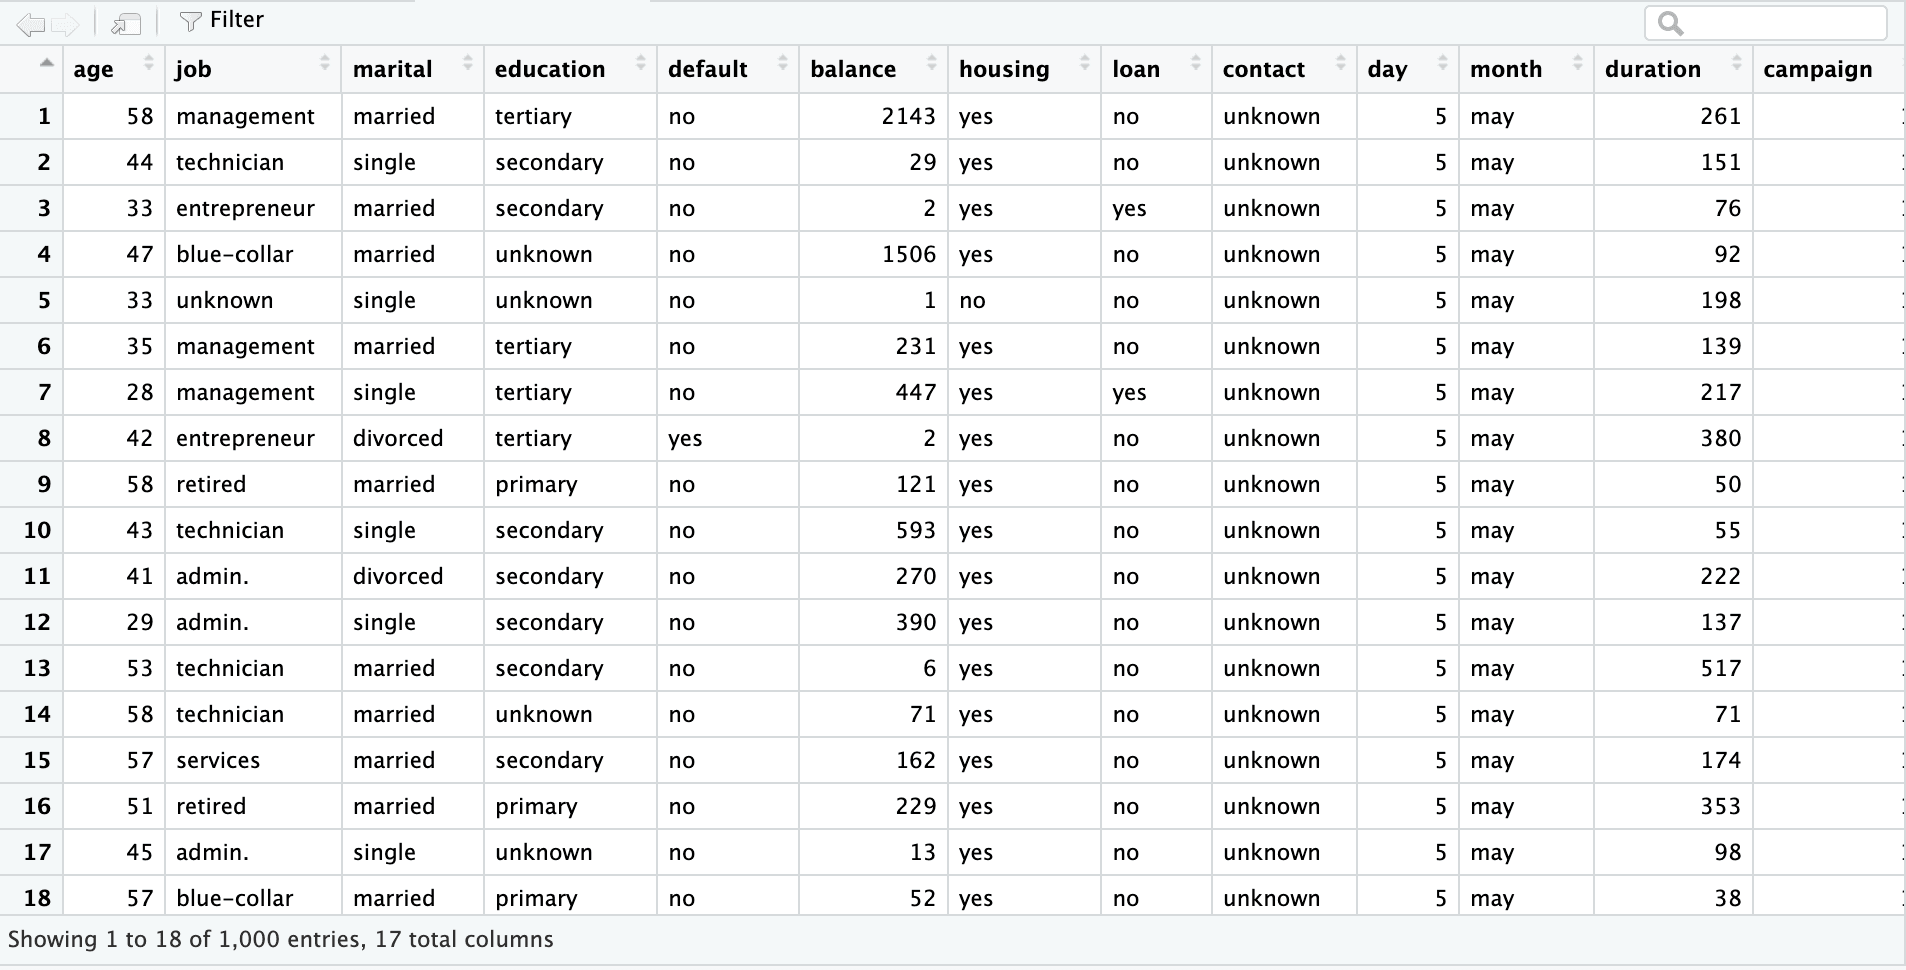
Task: Toggle sorting on the balance column
Action: click(x=932, y=62)
